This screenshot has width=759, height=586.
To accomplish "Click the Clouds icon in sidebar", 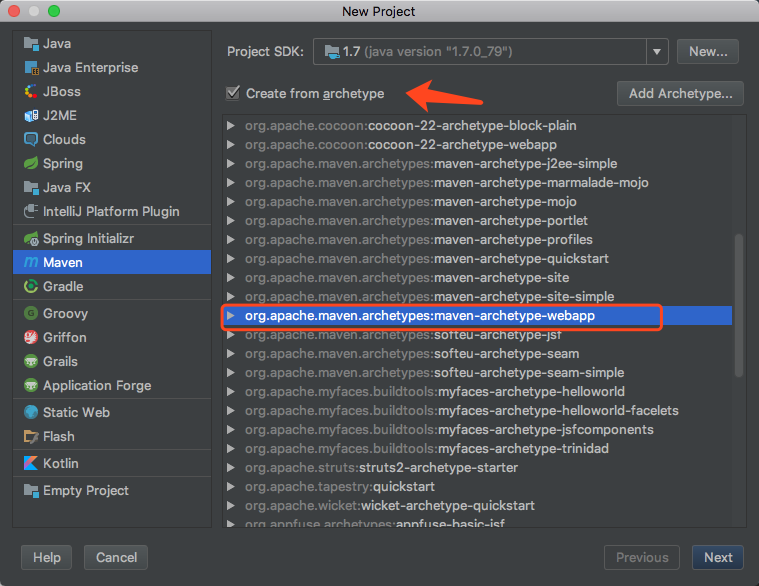I will (x=30, y=140).
